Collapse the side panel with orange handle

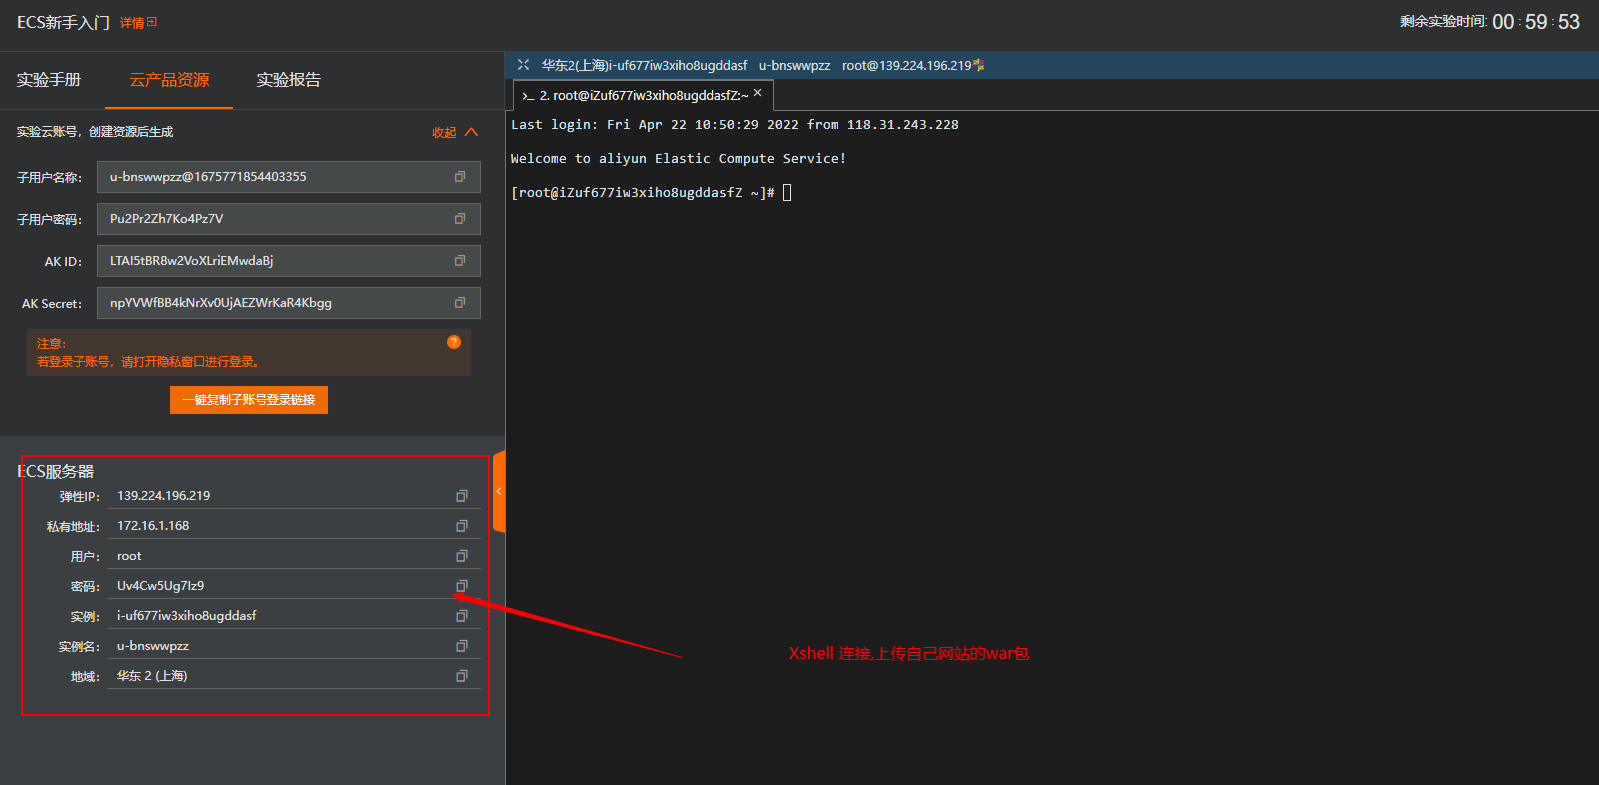pos(499,491)
